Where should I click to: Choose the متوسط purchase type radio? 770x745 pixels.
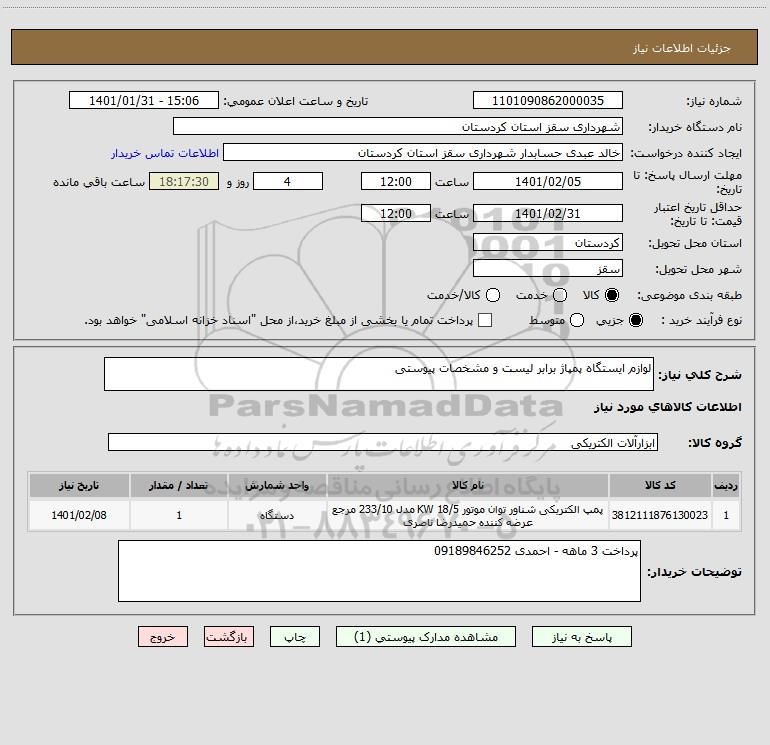[577, 320]
